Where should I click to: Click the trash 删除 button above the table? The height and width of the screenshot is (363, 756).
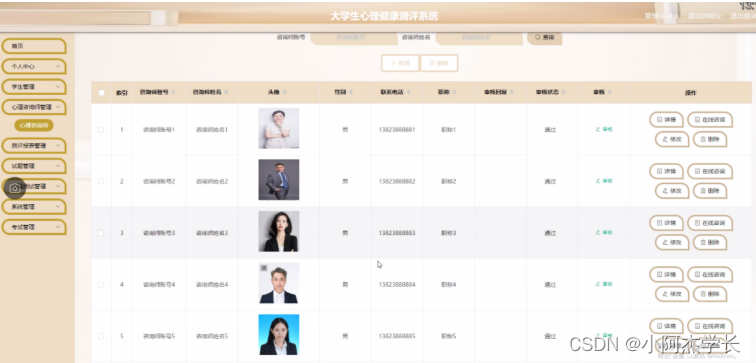[439, 63]
